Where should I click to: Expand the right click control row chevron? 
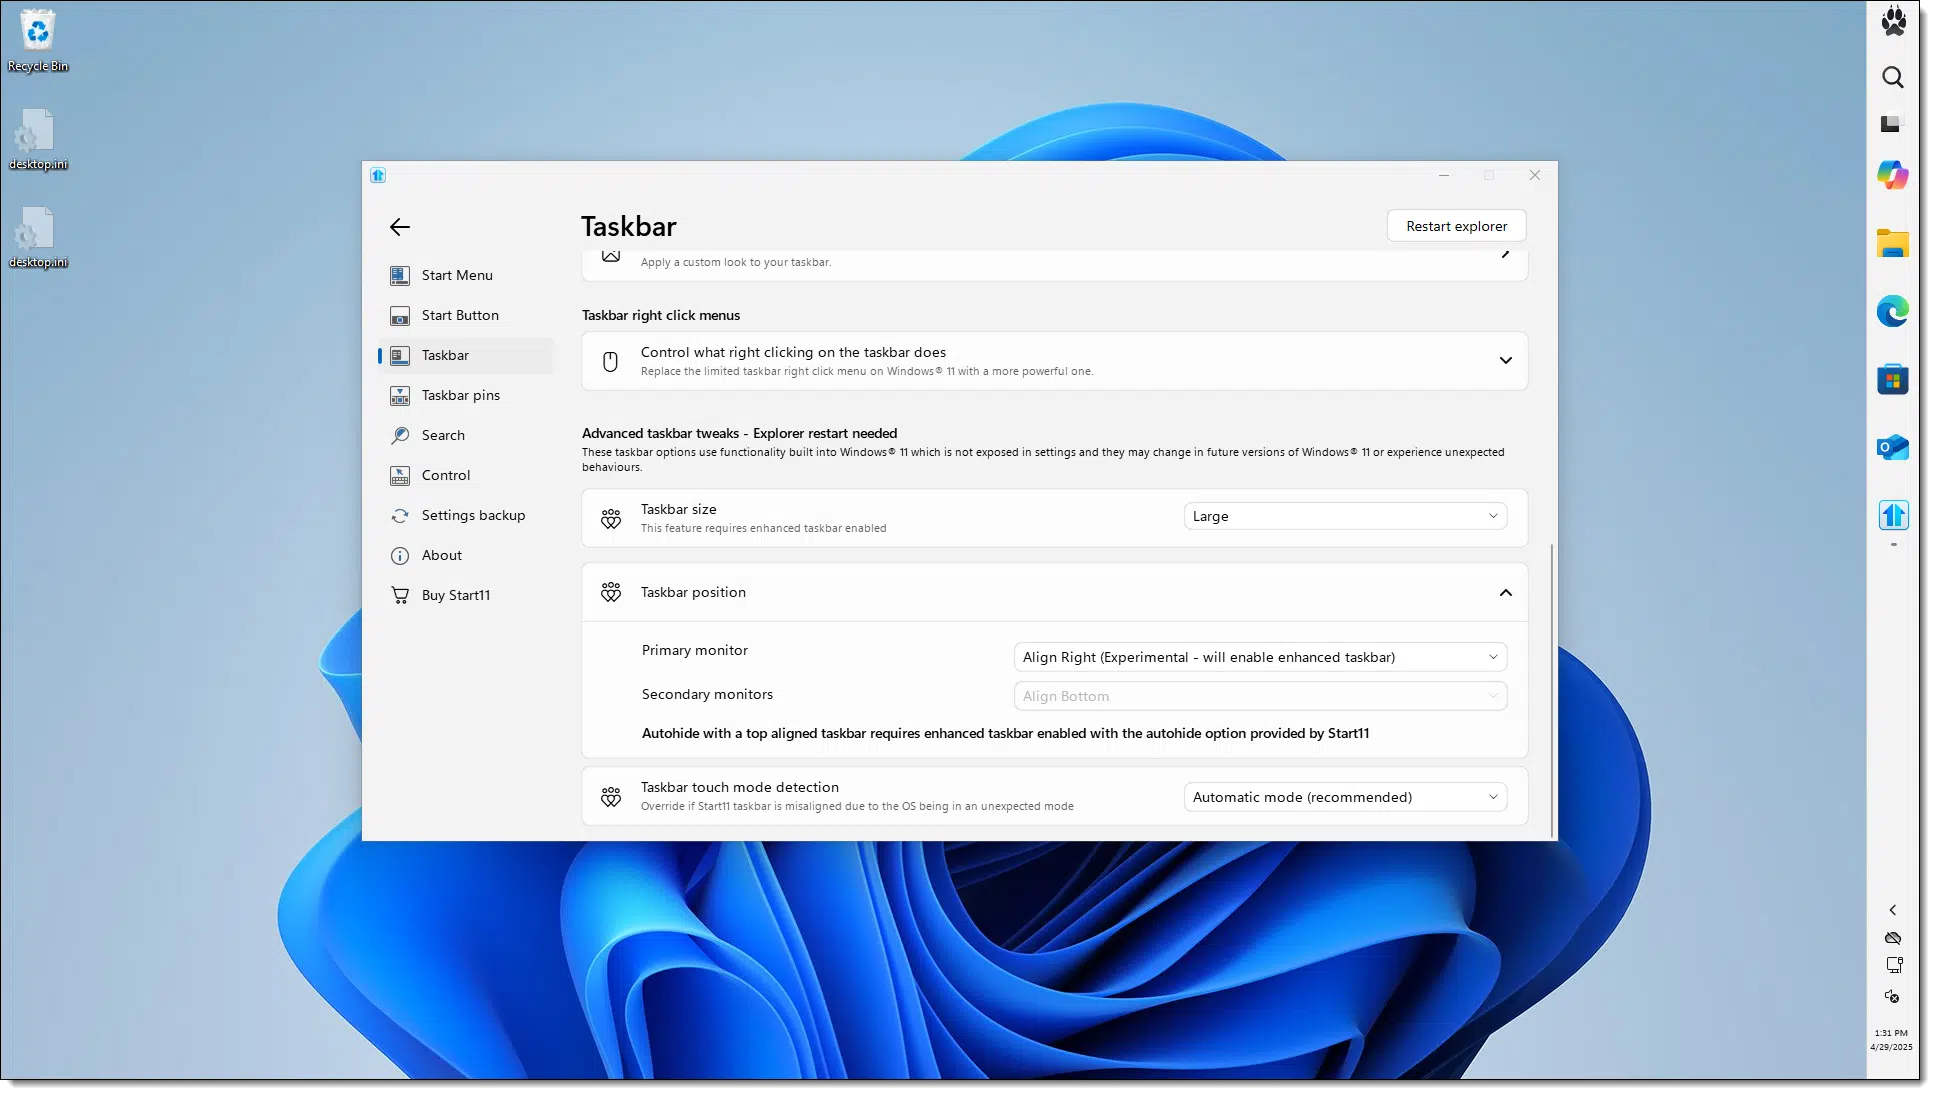[1505, 361]
